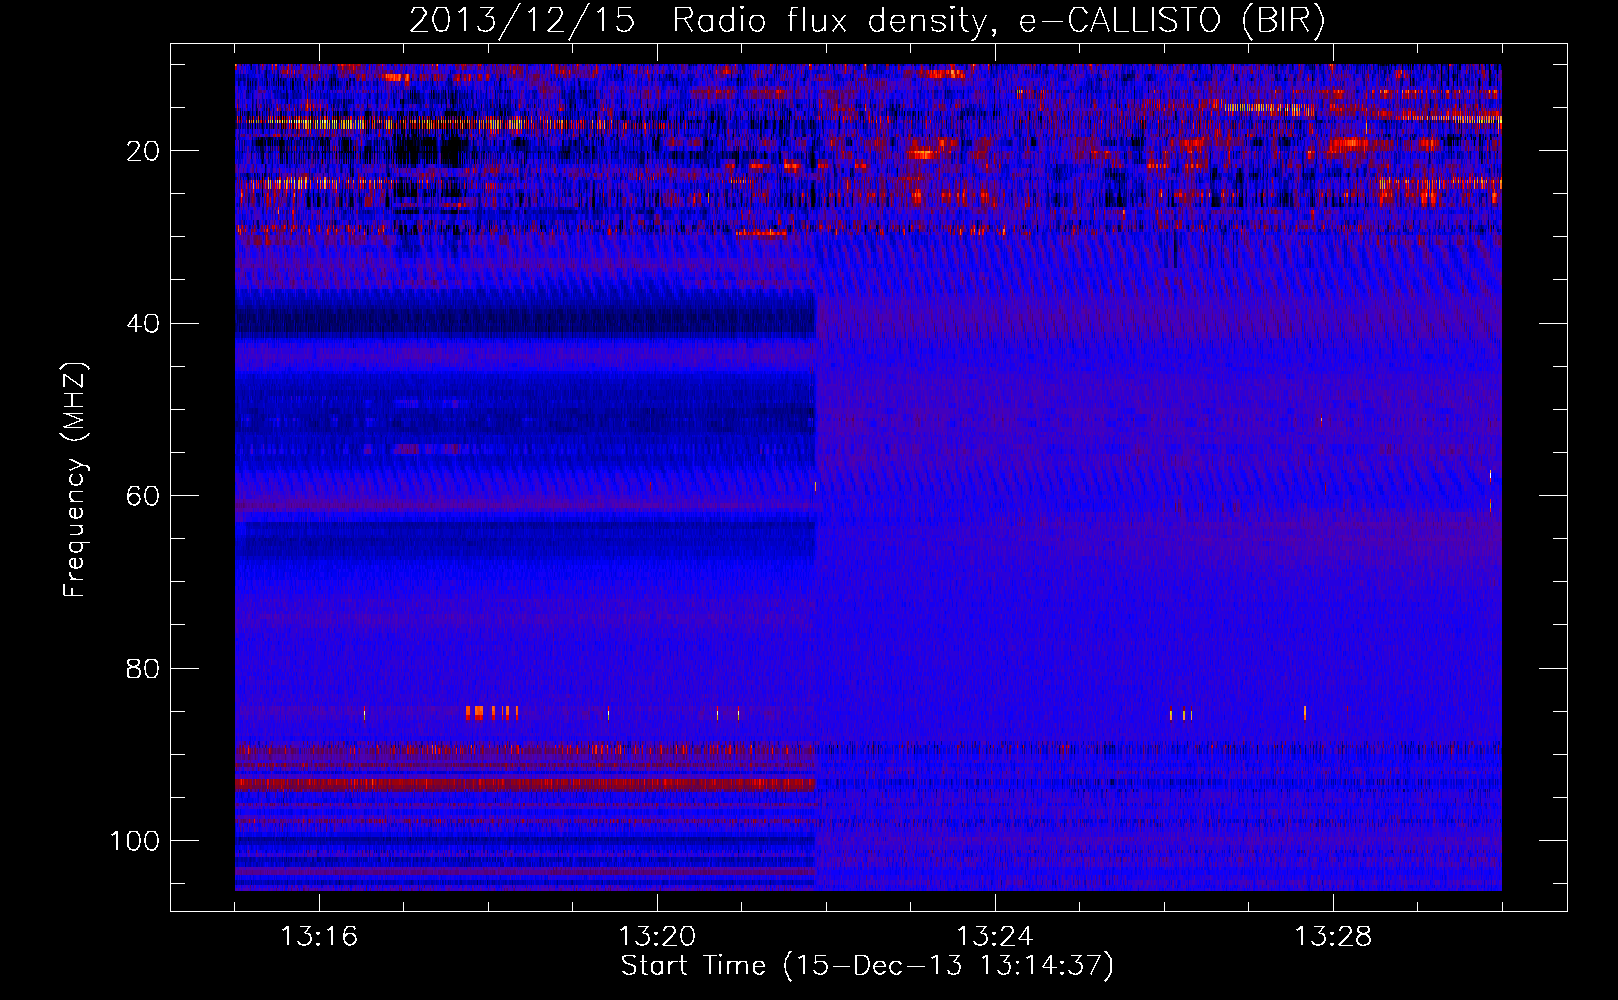Click the bright burst cluster near 85 MHz at 13:18
Image resolution: width=1618 pixels, height=1000 pixels.
pos(492,712)
